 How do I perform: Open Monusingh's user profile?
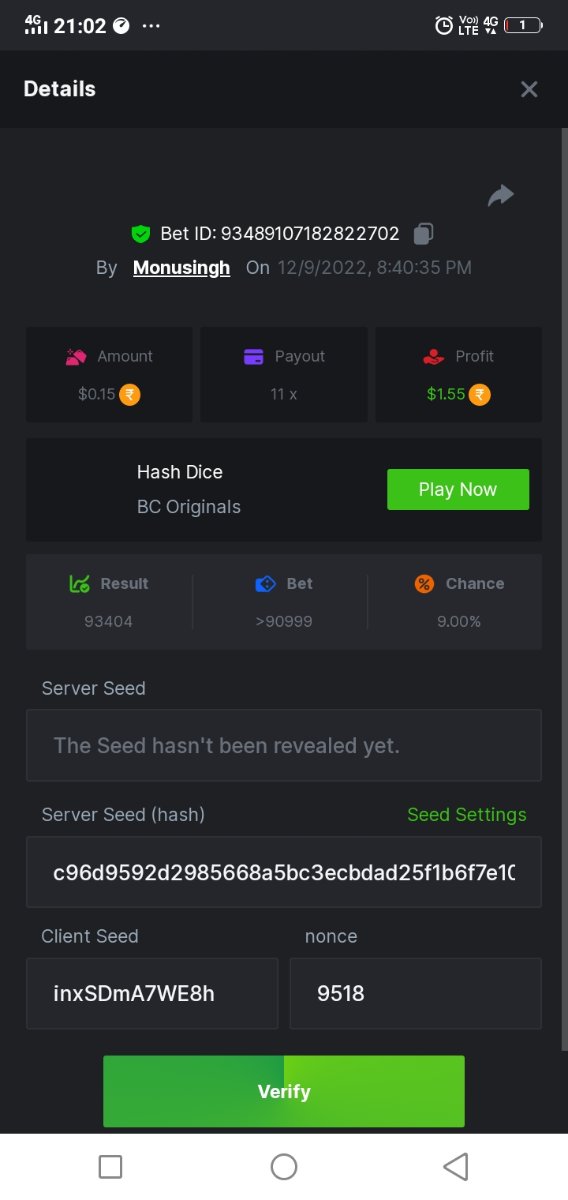pyautogui.click(x=181, y=268)
